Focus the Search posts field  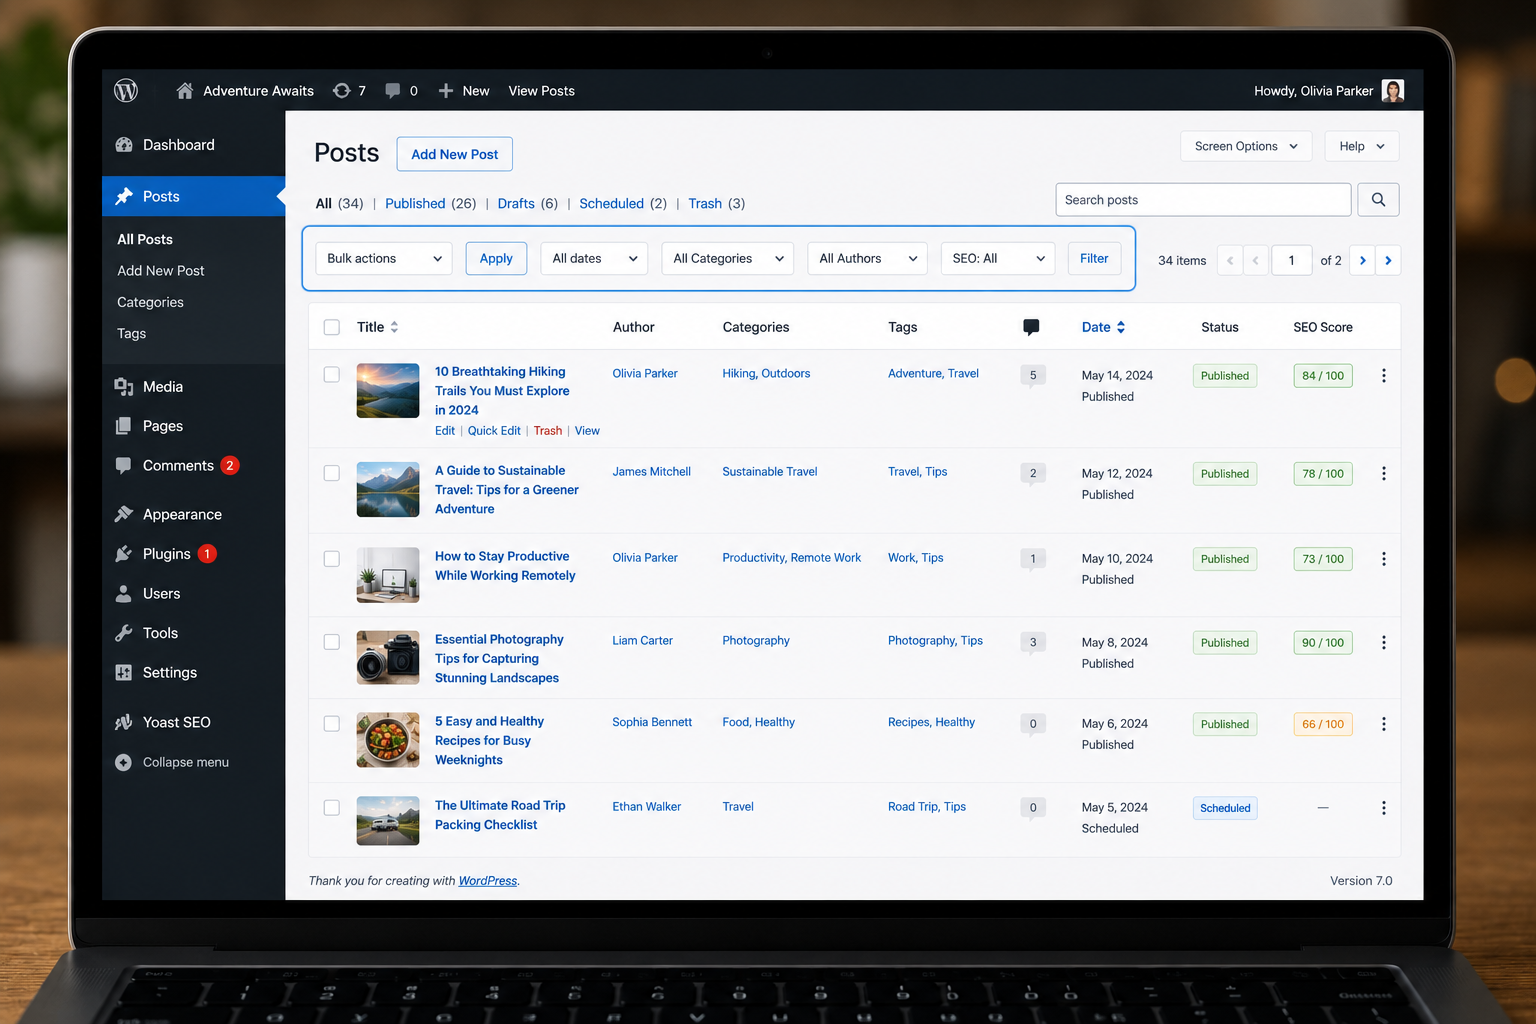point(1203,200)
